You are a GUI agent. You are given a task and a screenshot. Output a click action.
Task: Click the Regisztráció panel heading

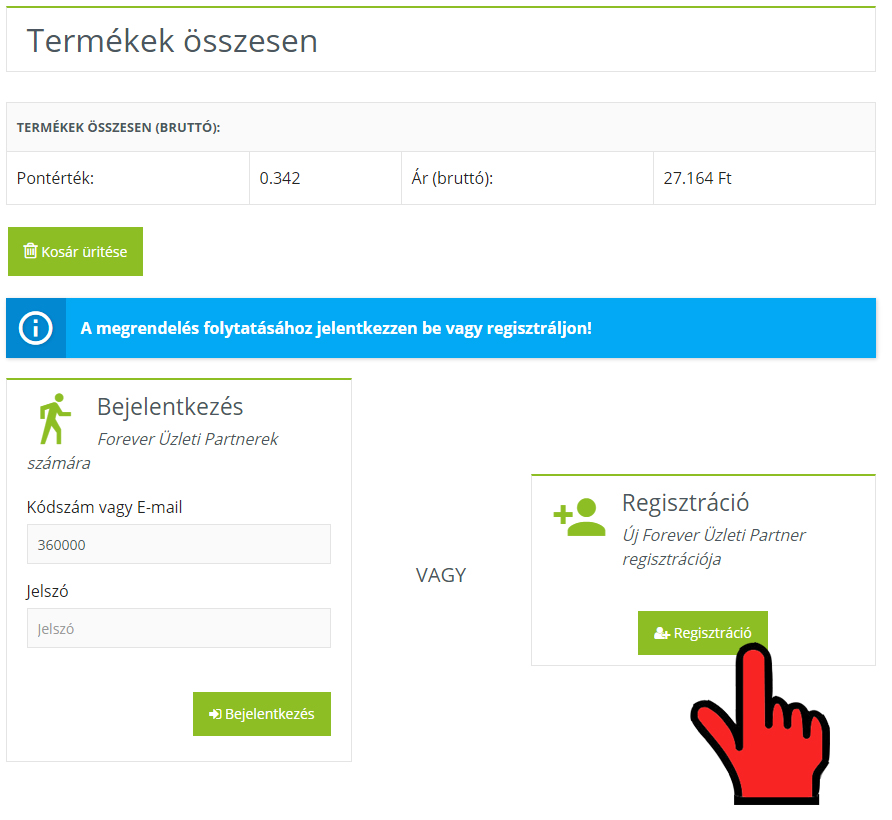[x=685, y=502]
